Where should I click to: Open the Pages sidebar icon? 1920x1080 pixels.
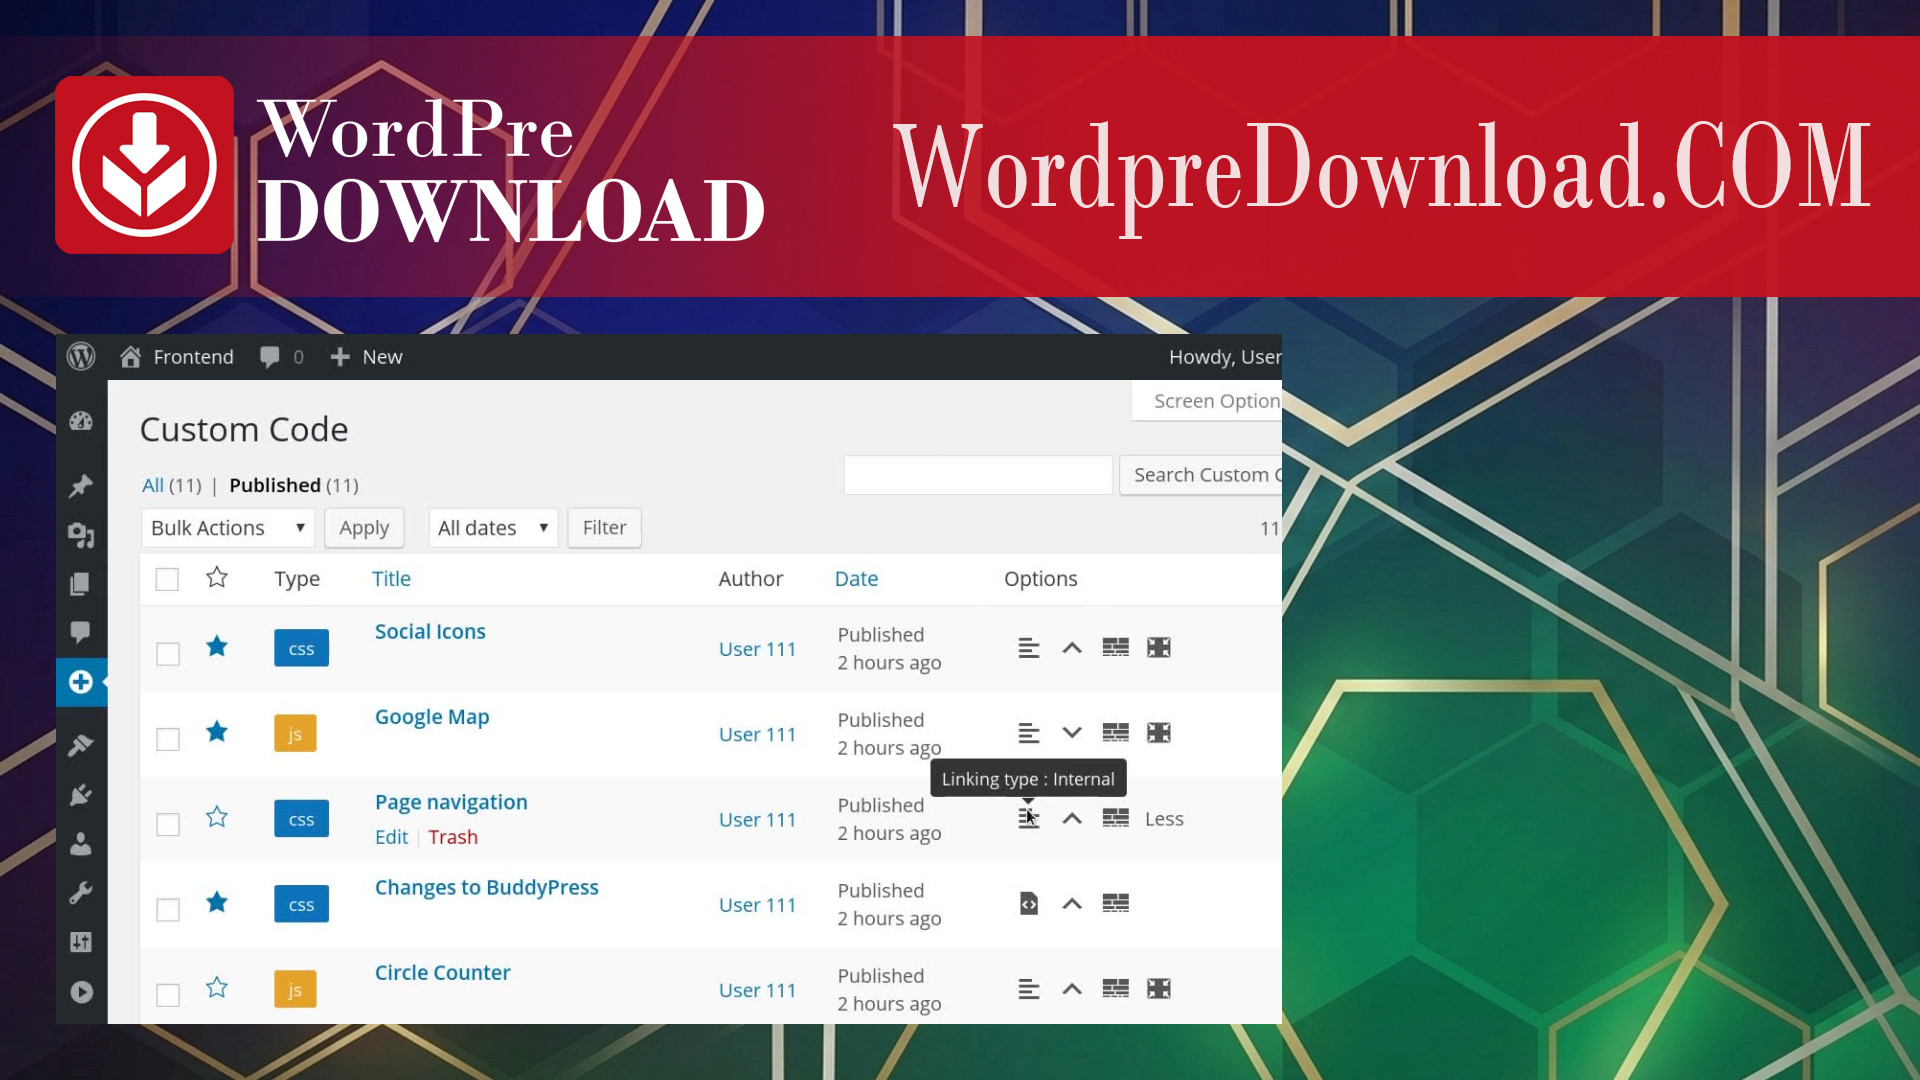click(81, 584)
